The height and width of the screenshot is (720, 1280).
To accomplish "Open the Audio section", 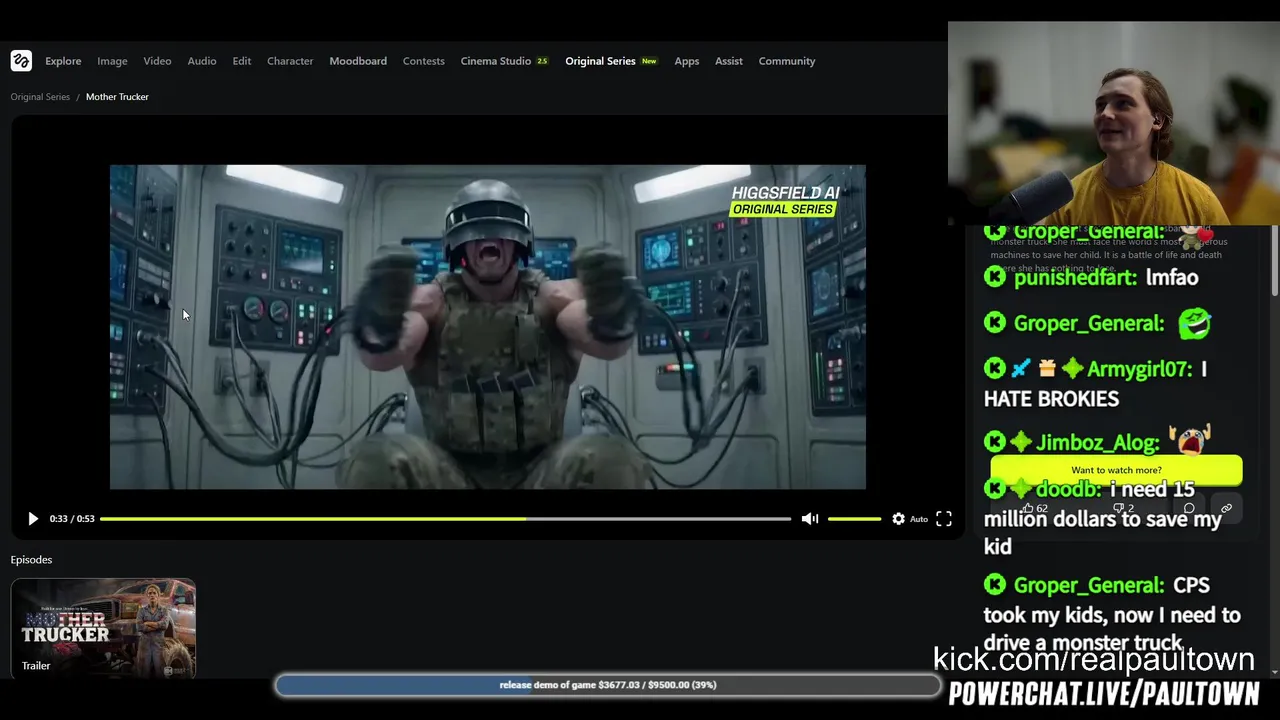I will point(202,61).
